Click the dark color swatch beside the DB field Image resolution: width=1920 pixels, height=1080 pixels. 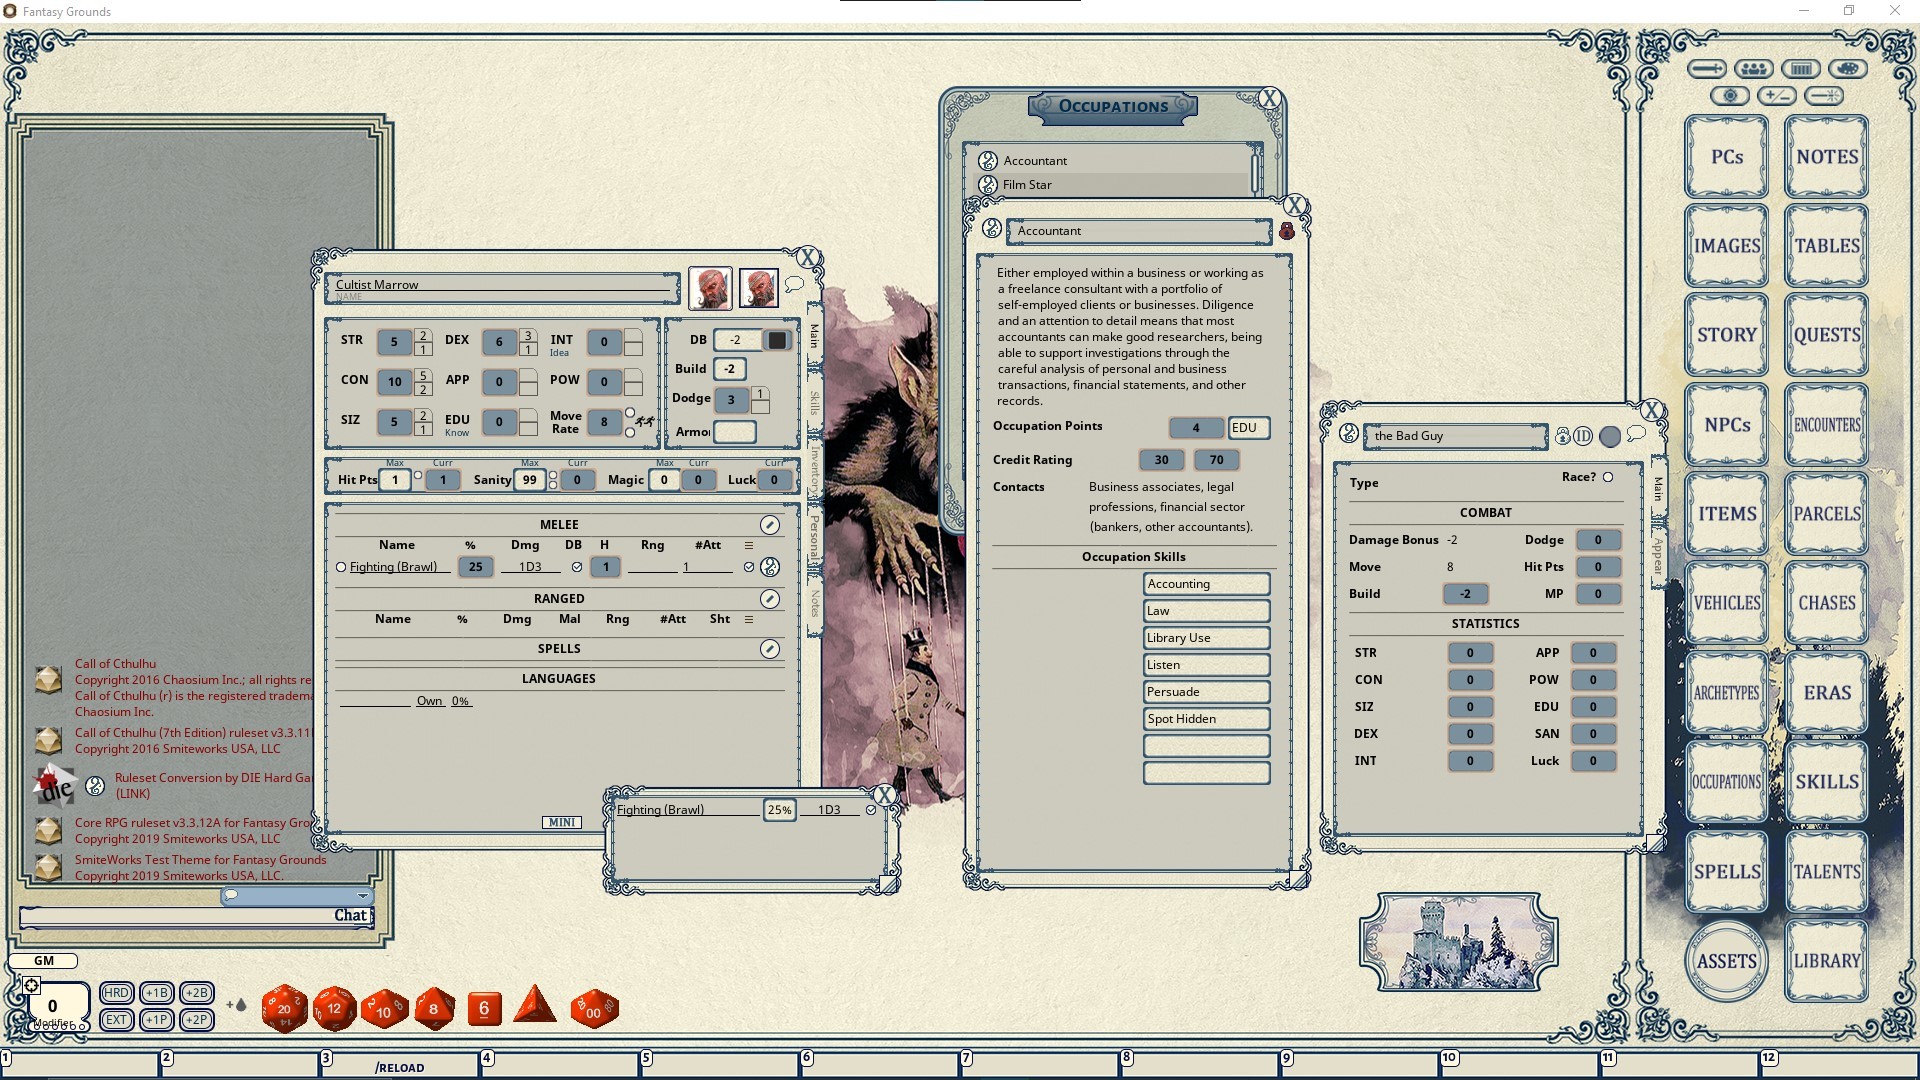(777, 340)
